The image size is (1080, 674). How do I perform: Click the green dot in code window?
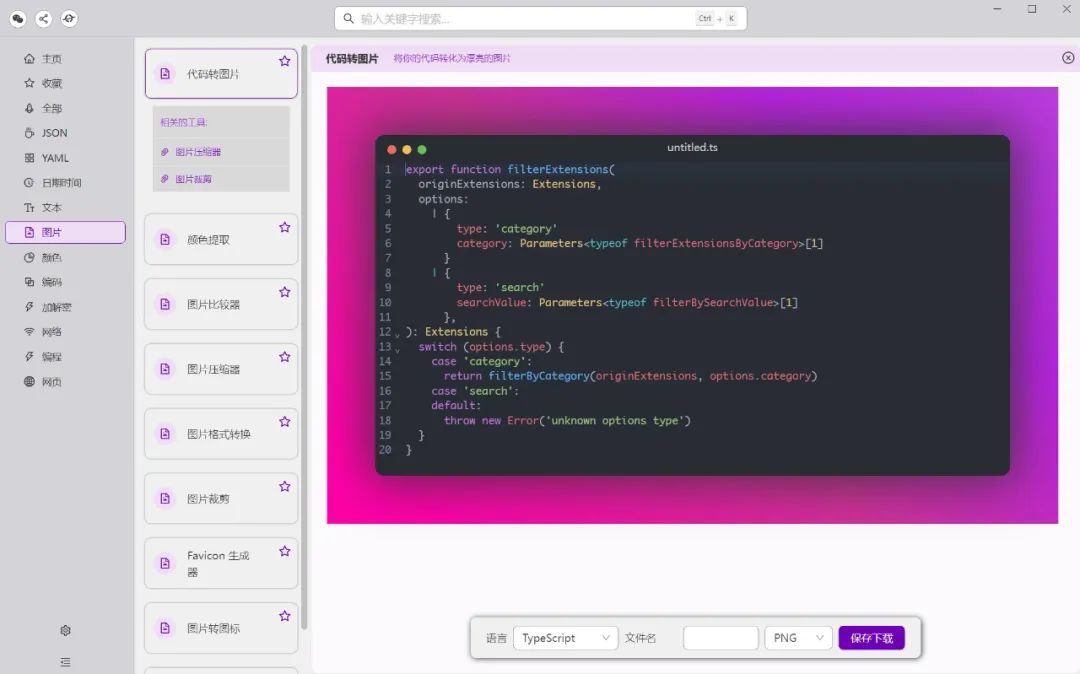[x=422, y=149]
